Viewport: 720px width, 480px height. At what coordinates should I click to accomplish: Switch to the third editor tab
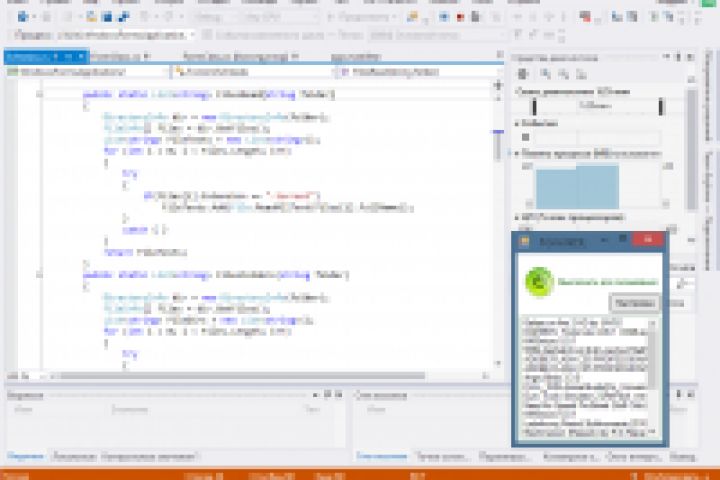[240, 57]
